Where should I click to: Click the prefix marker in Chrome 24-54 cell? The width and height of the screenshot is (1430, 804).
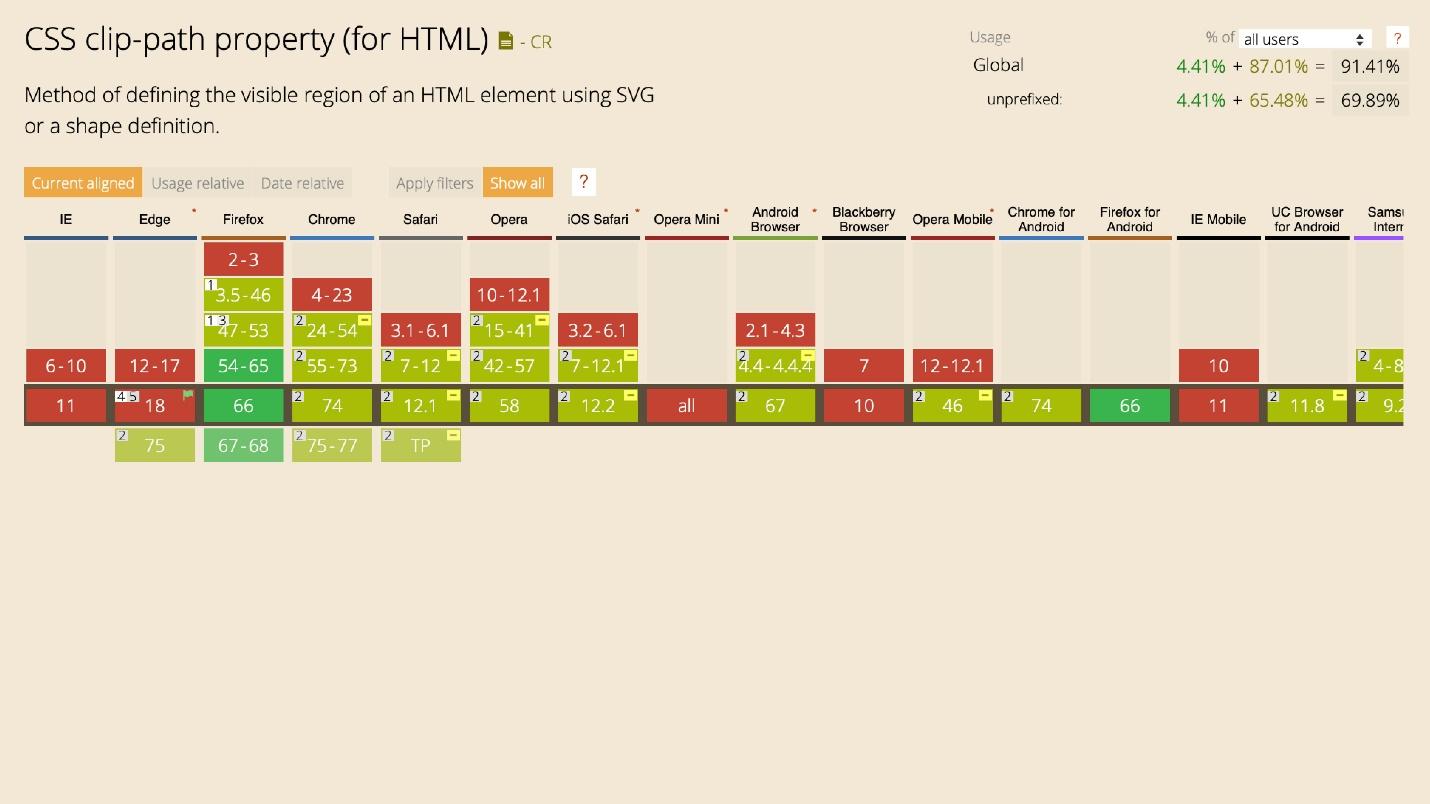coord(364,320)
